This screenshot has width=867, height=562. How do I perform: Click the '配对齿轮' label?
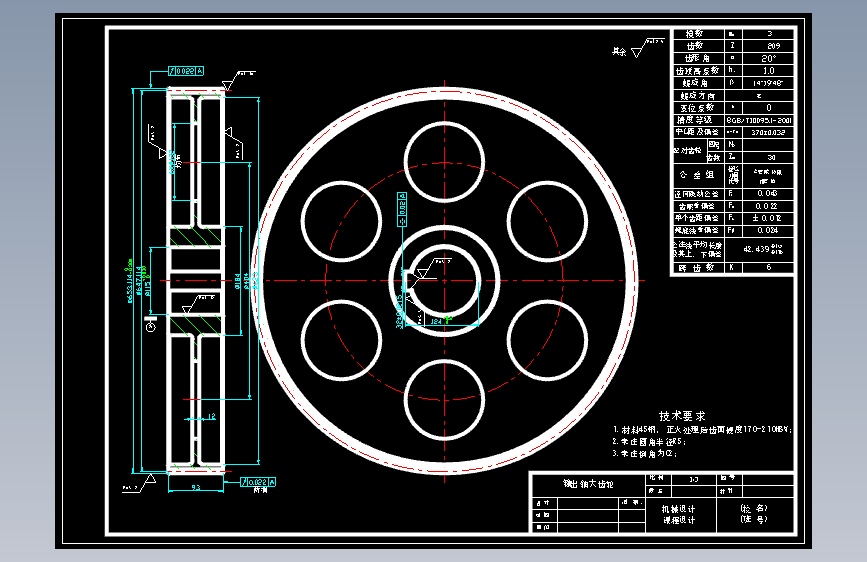687,150
